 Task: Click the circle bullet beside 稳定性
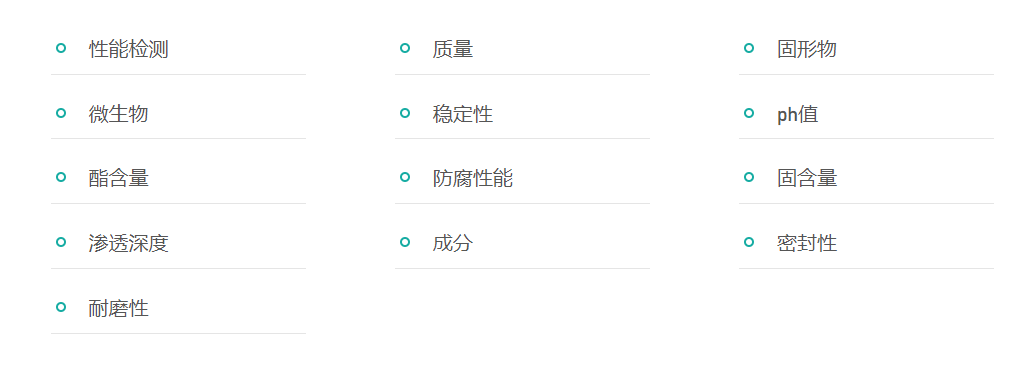405,113
